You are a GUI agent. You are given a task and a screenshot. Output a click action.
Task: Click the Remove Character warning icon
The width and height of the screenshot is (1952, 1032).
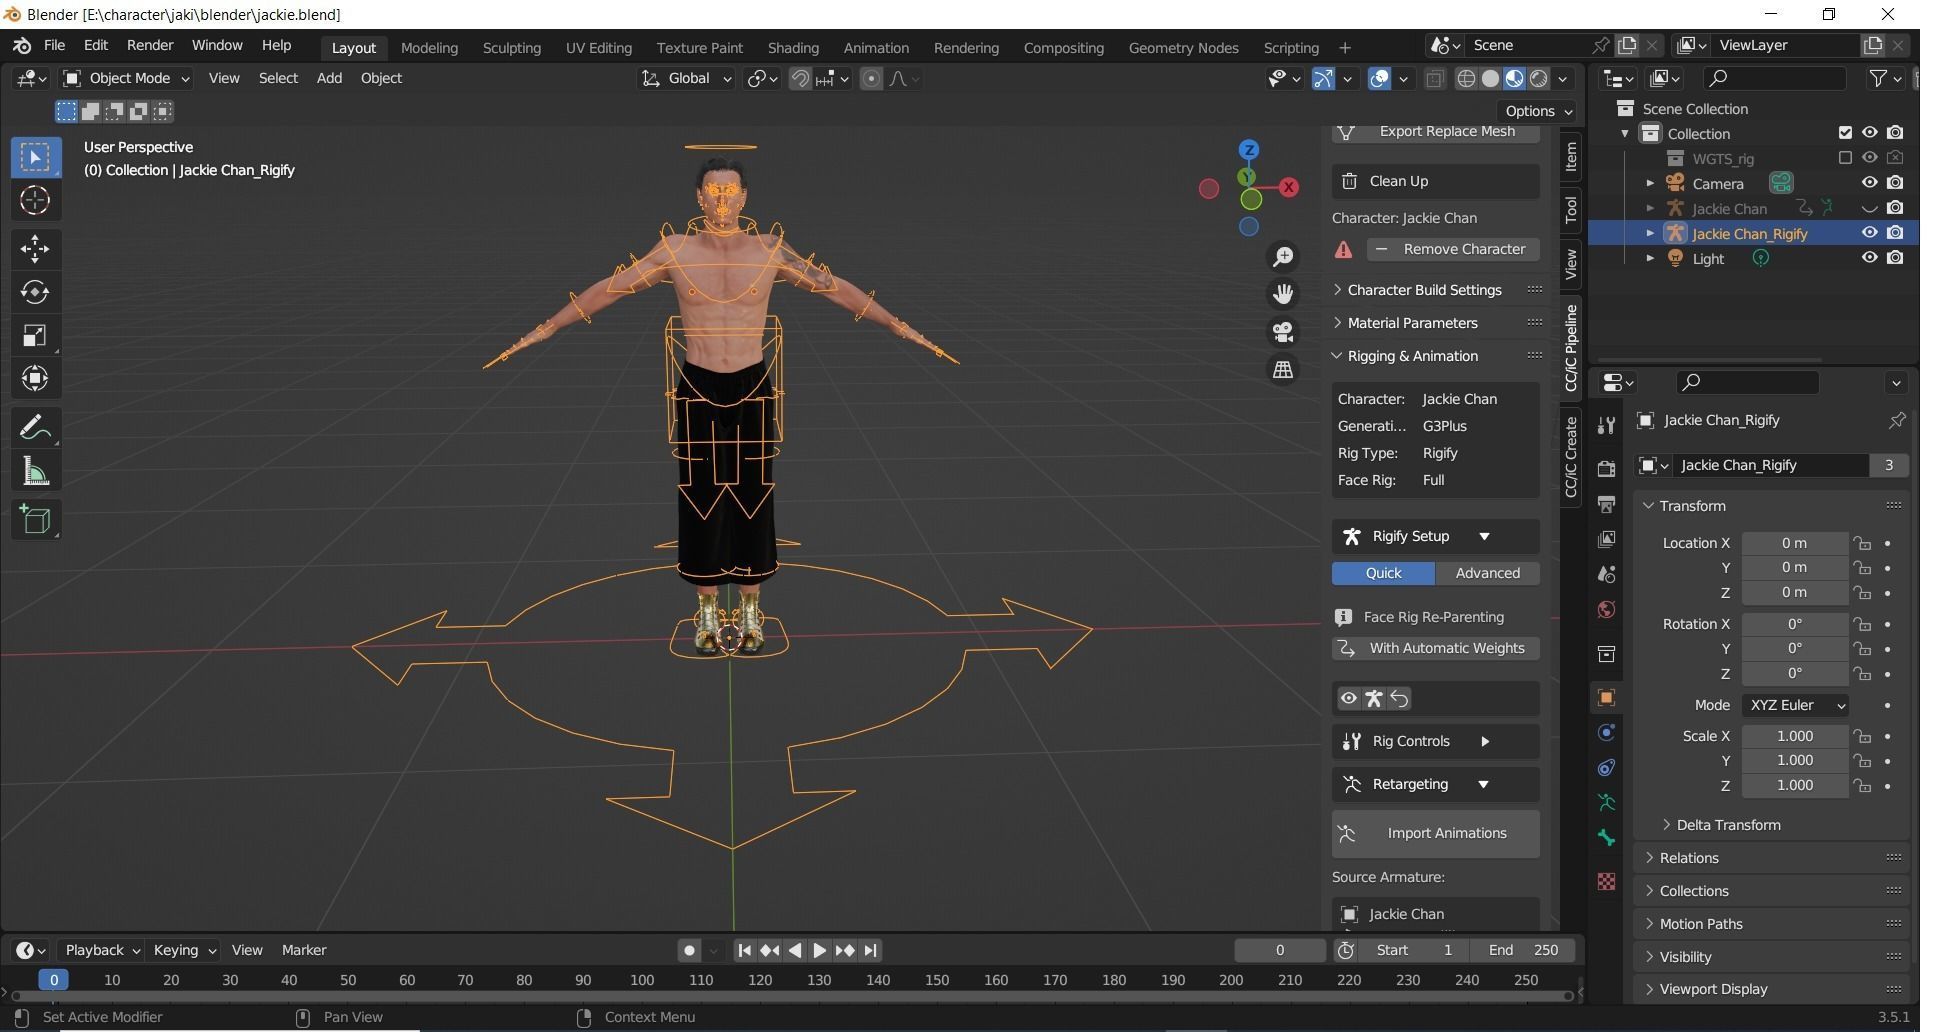pos(1344,249)
